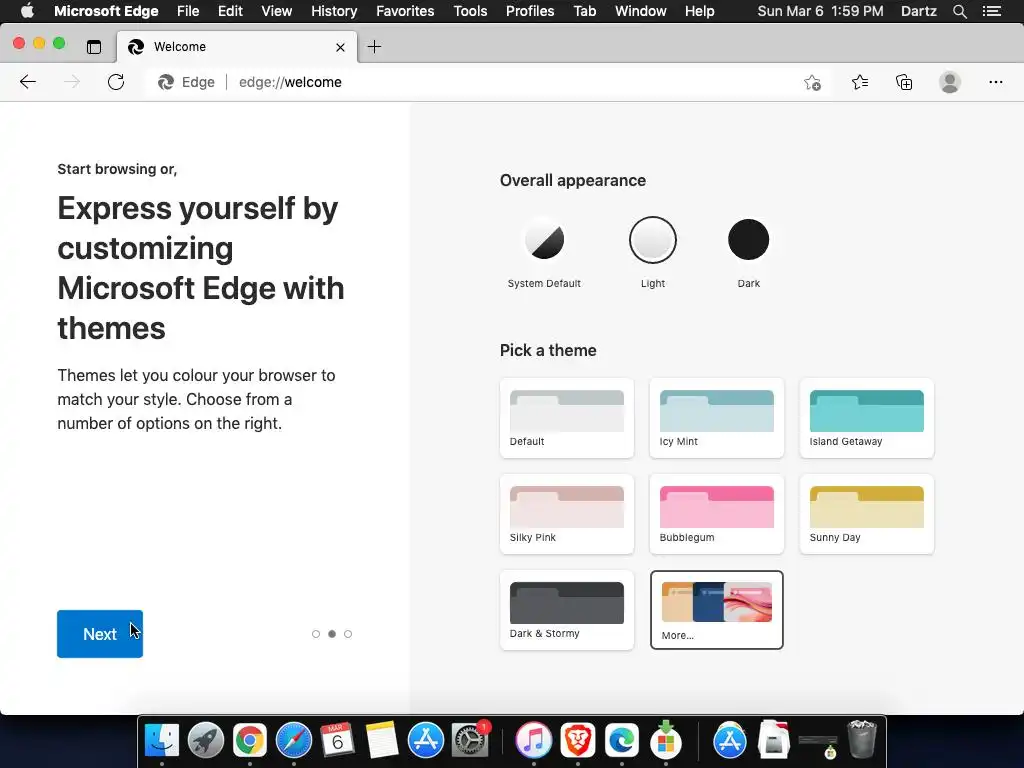This screenshot has width=1024, height=768.
Task: Choose the Silky Pink theme
Action: pyautogui.click(x=567, y=514)
